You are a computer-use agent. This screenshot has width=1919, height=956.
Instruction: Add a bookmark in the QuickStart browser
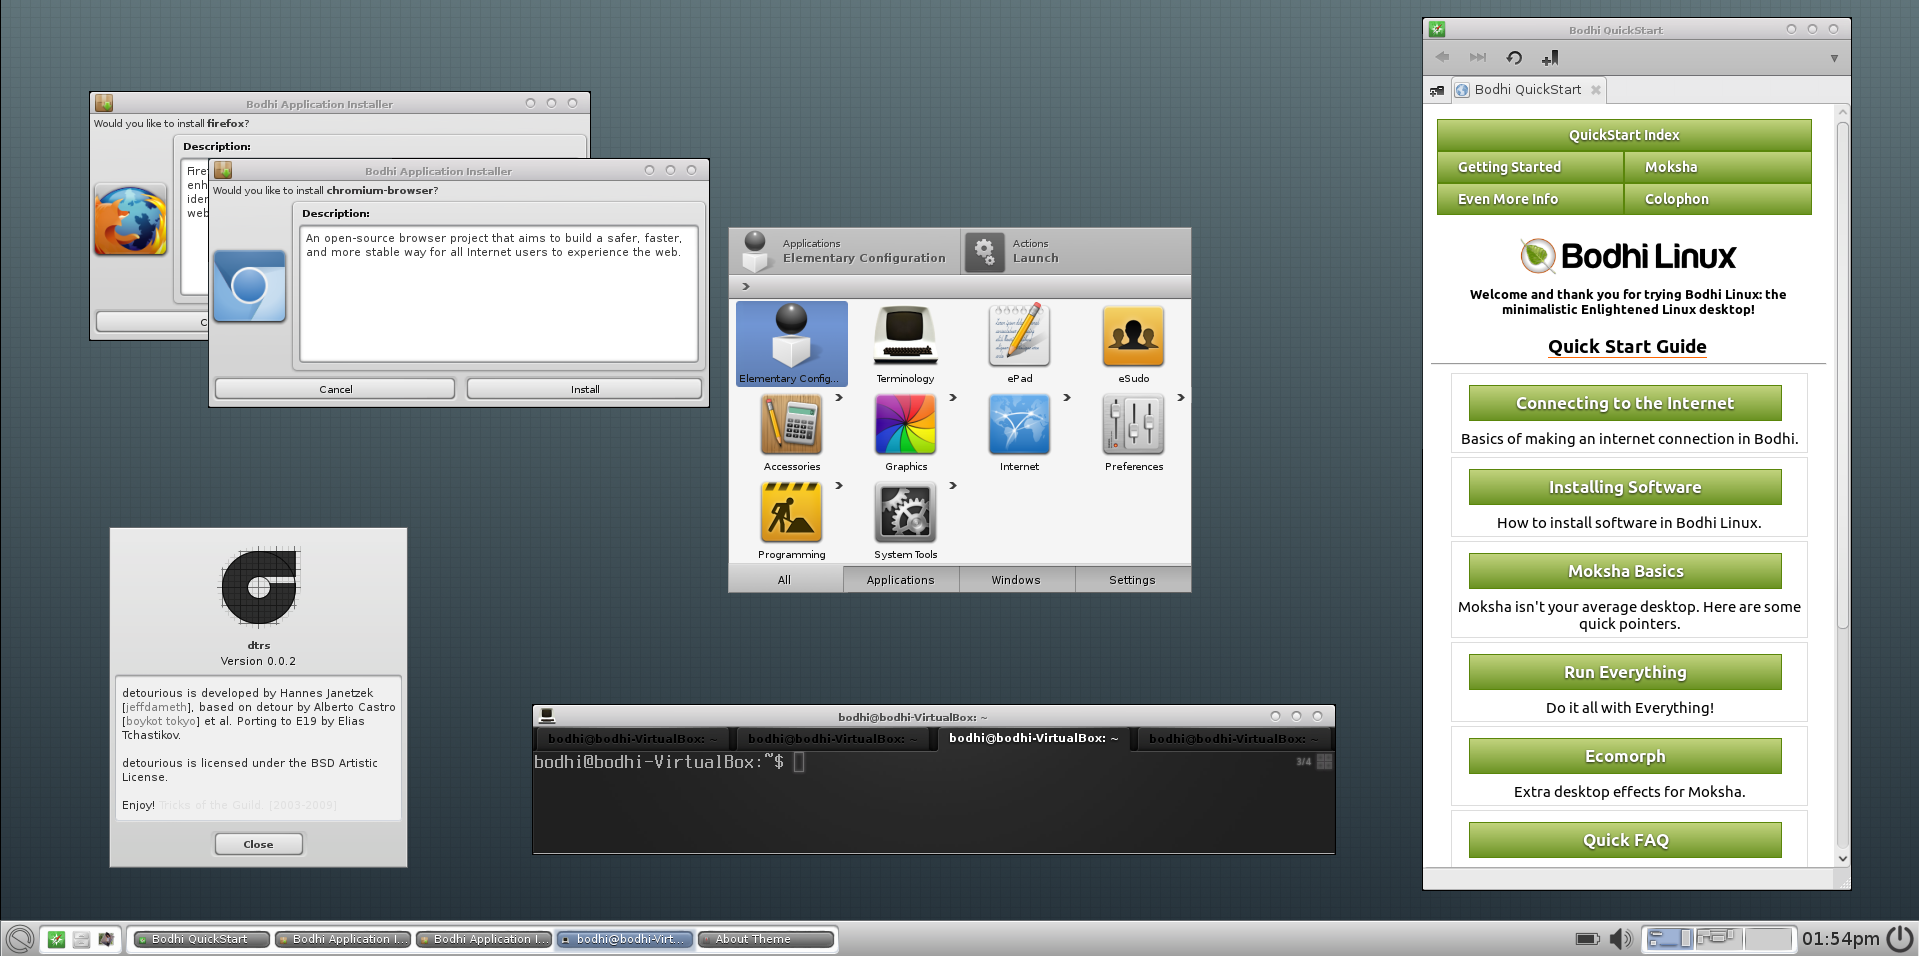tap(1550, 58)
